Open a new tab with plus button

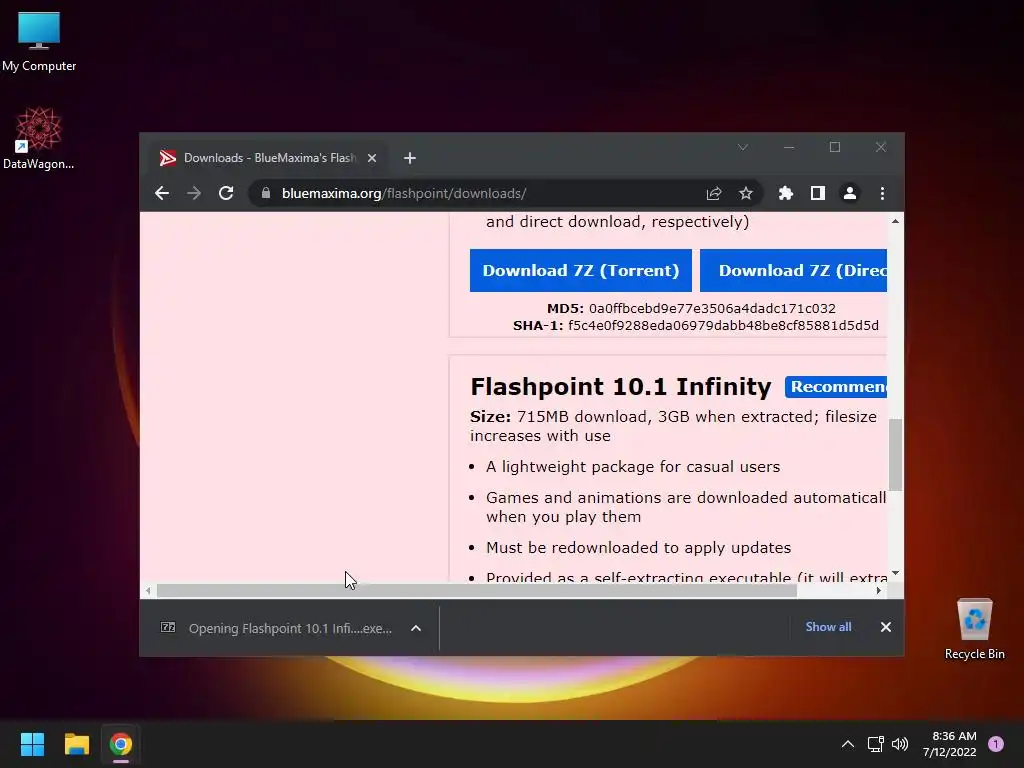[x=409, y=158]
